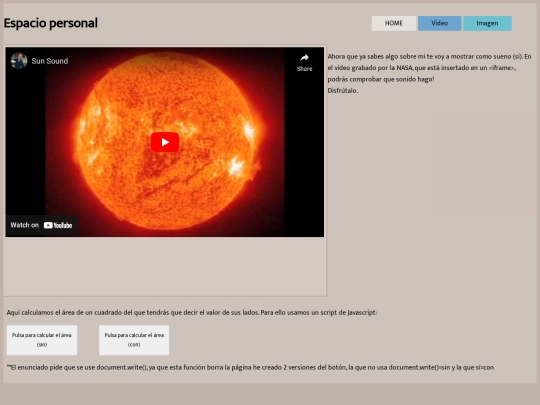Click Pulsa para calcular el área (sin) button

(x=42, y=340)
